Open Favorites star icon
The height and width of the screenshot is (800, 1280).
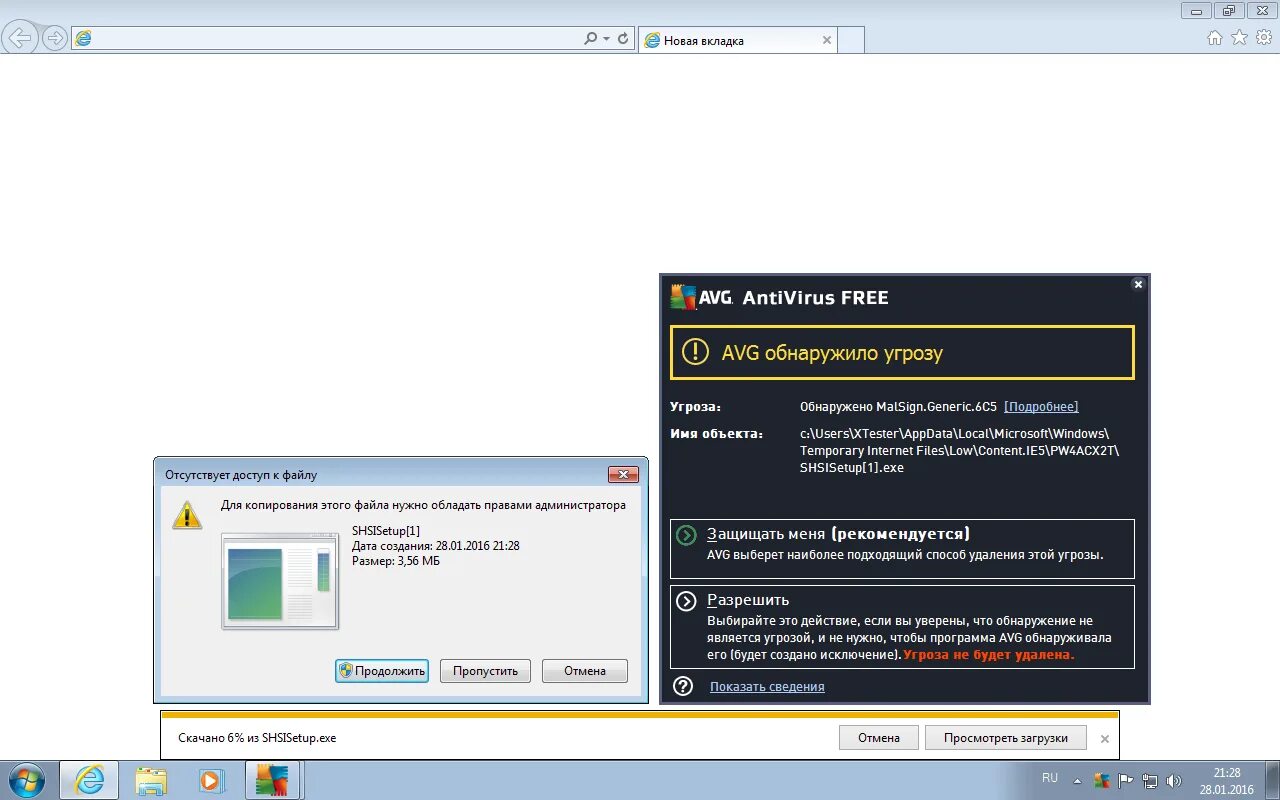(x=1239, y=38)
